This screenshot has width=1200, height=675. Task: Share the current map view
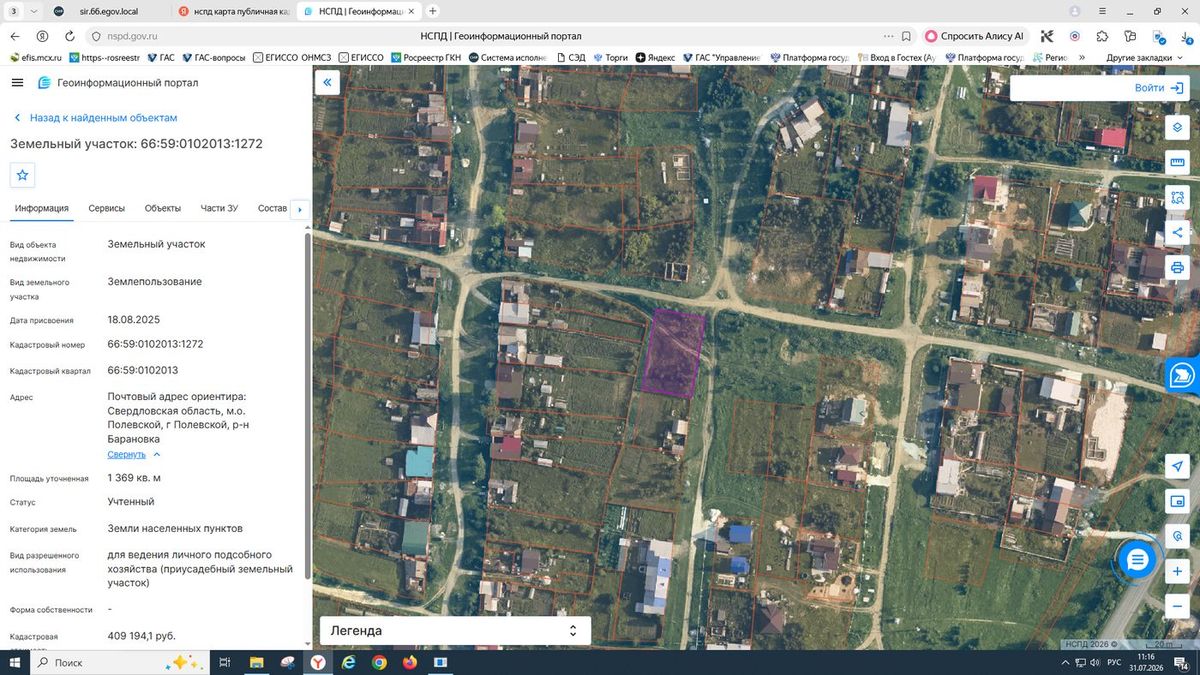click(x=1177, y=232)
